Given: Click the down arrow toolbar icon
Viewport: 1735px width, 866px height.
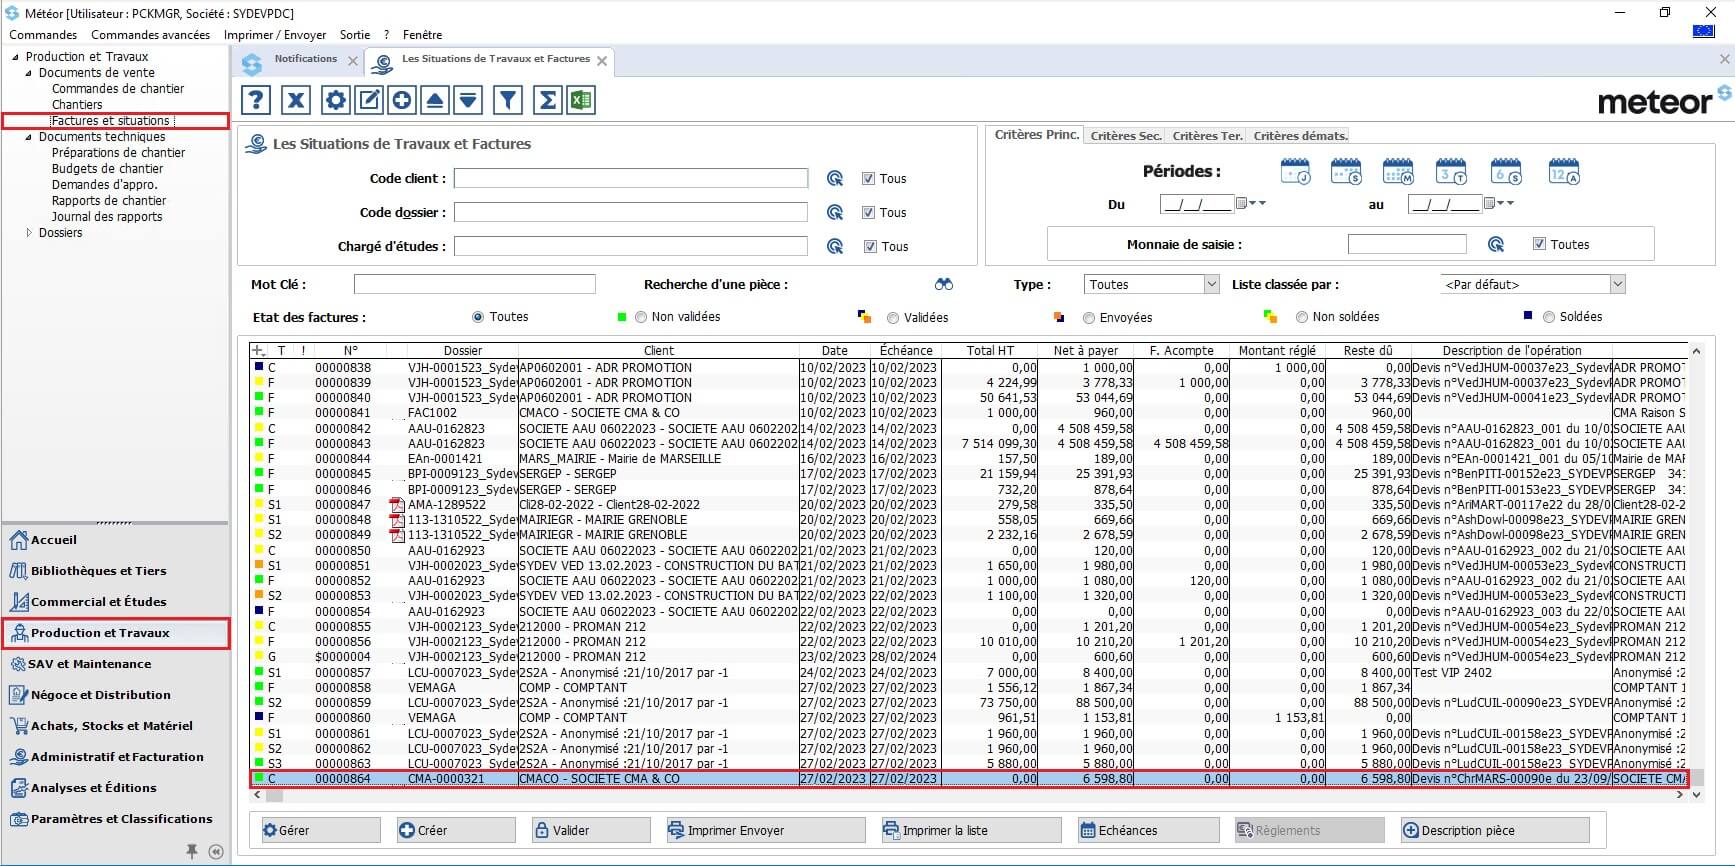Looking at the screenshot, I should pos(468,100).
